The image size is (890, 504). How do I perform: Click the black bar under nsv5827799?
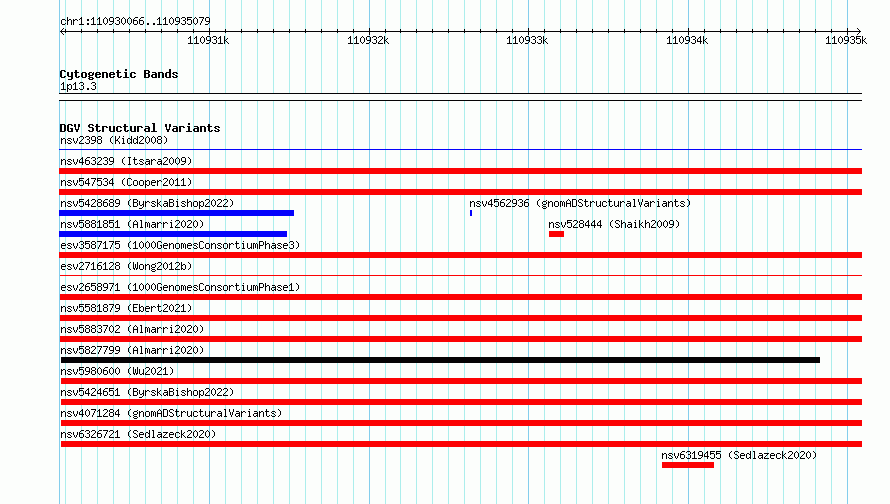pos(440,360)
